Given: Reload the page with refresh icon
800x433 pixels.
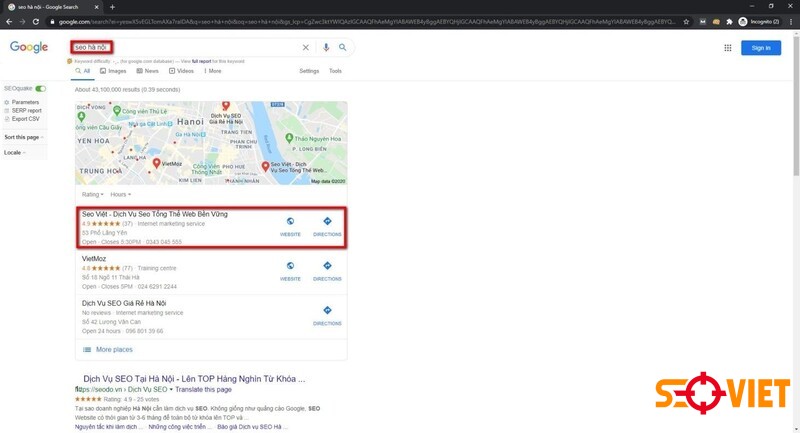Looking at the screenshot, I should point(36,21).
